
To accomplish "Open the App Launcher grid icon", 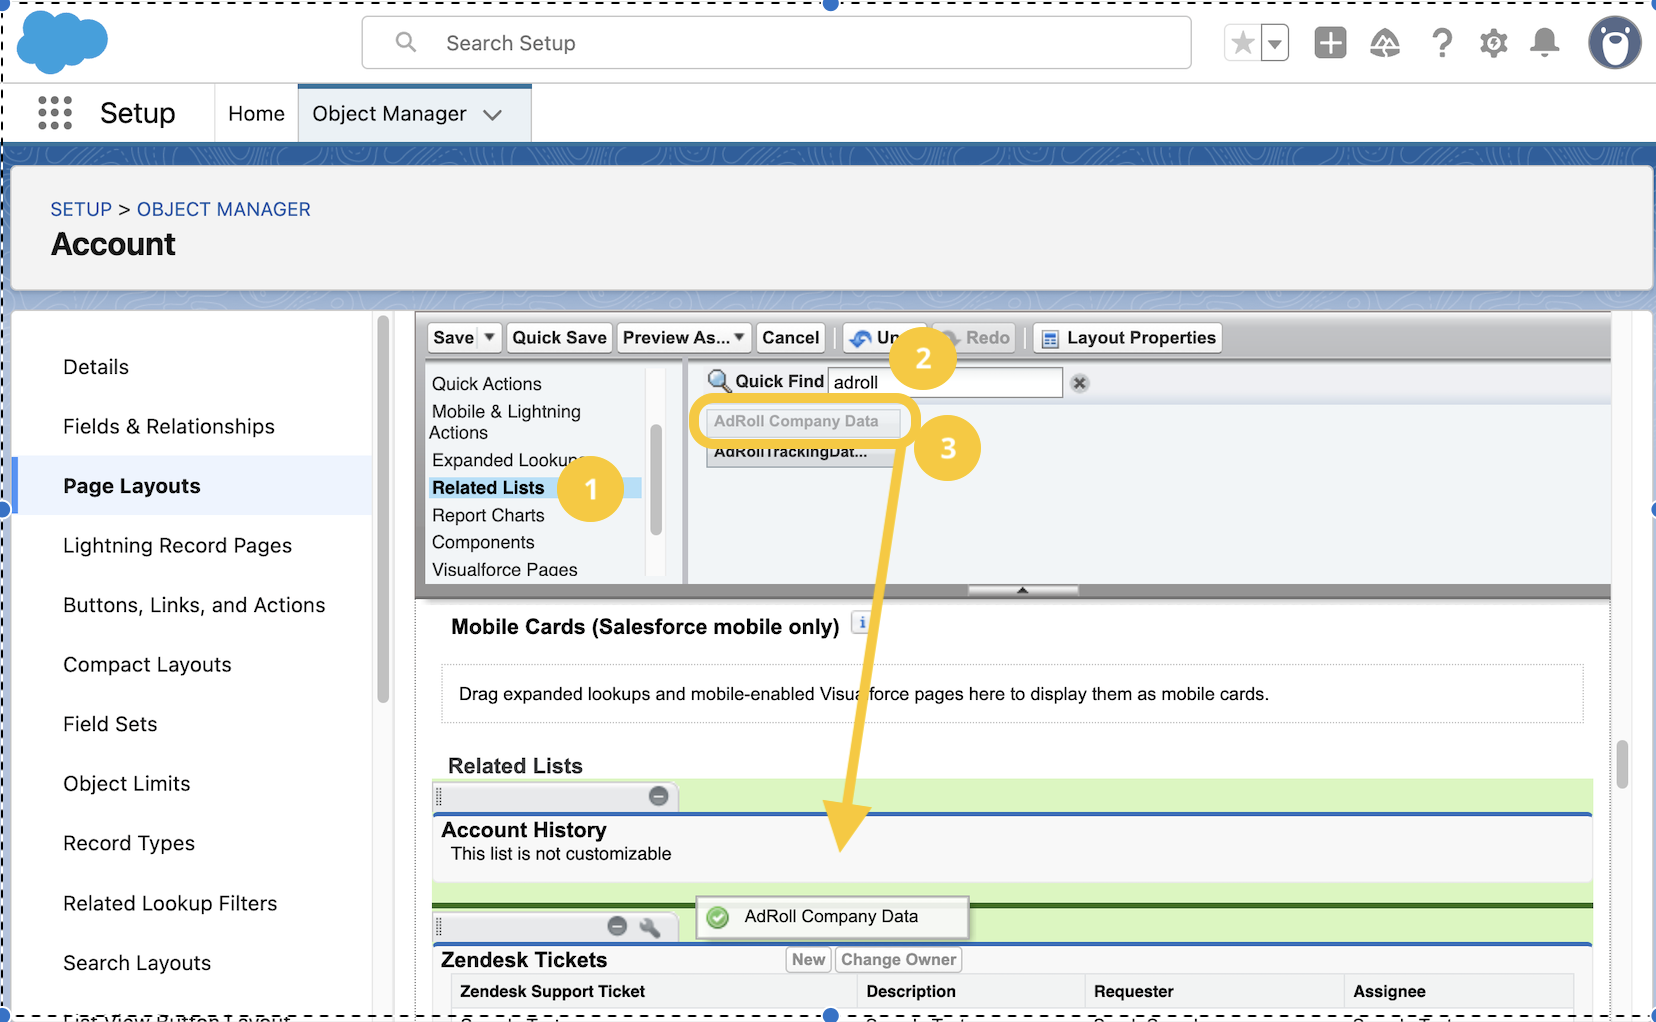I will click(55, 113).
